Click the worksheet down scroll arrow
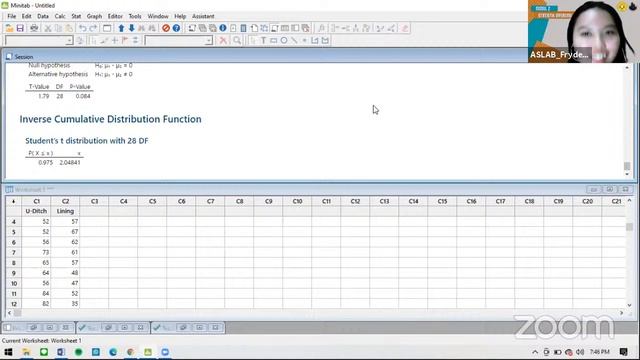640x360 pixels. tap(629, 305)
